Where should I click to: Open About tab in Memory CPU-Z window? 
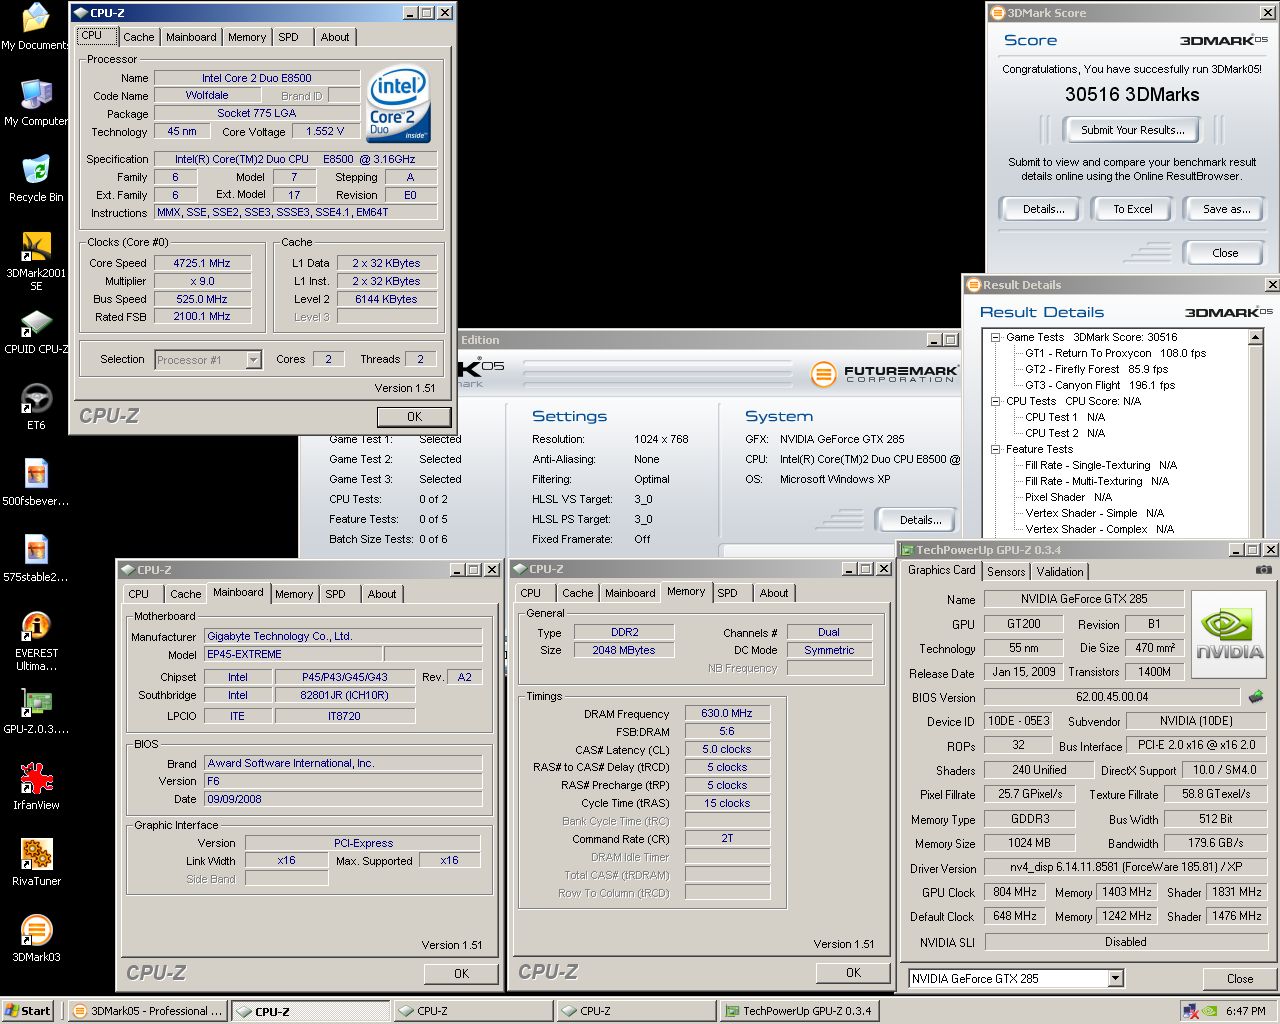click(x=774, y=593)
